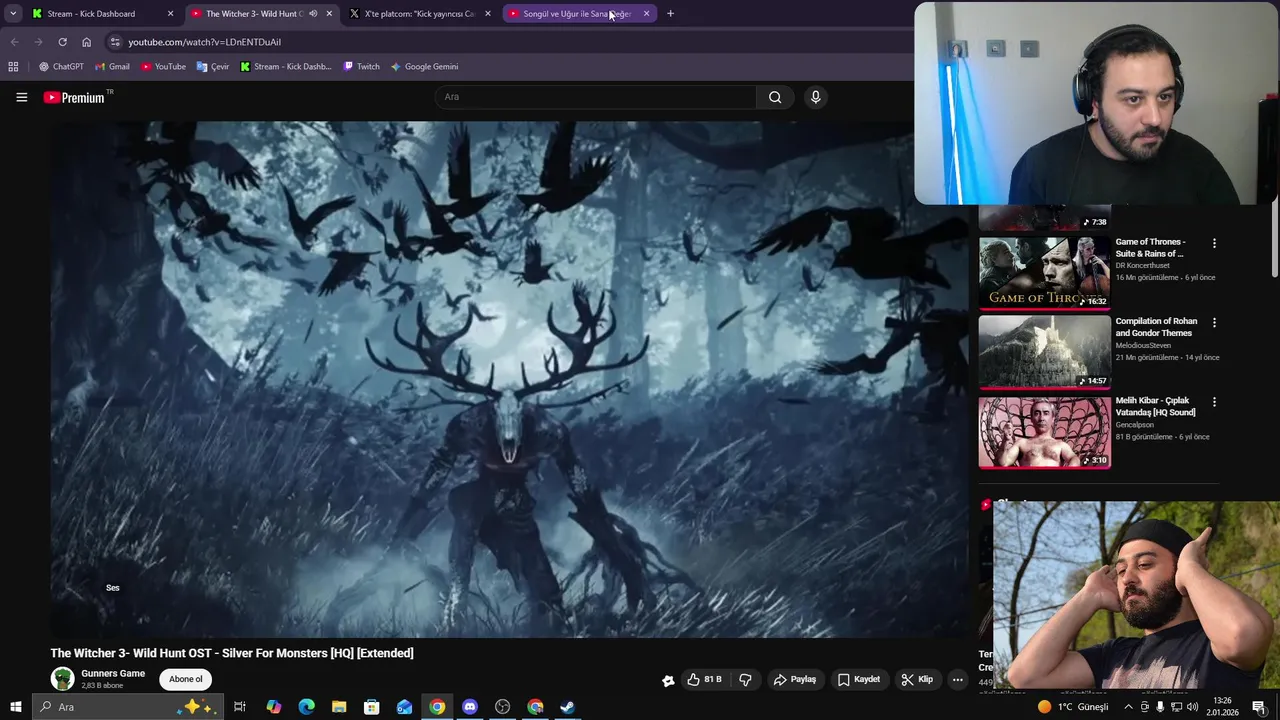Open the tab search dropdown arrow
1280x720 pixels.
(13, 14)
